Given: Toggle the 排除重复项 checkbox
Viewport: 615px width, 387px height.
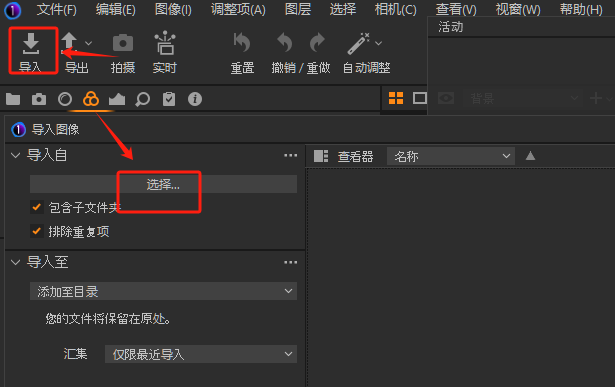Looking at the screenshot, I should [x=37, y=231].
